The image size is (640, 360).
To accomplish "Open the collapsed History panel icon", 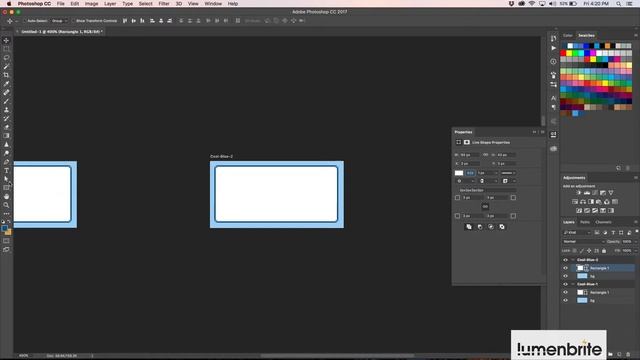I will click(x=553, y=38).
